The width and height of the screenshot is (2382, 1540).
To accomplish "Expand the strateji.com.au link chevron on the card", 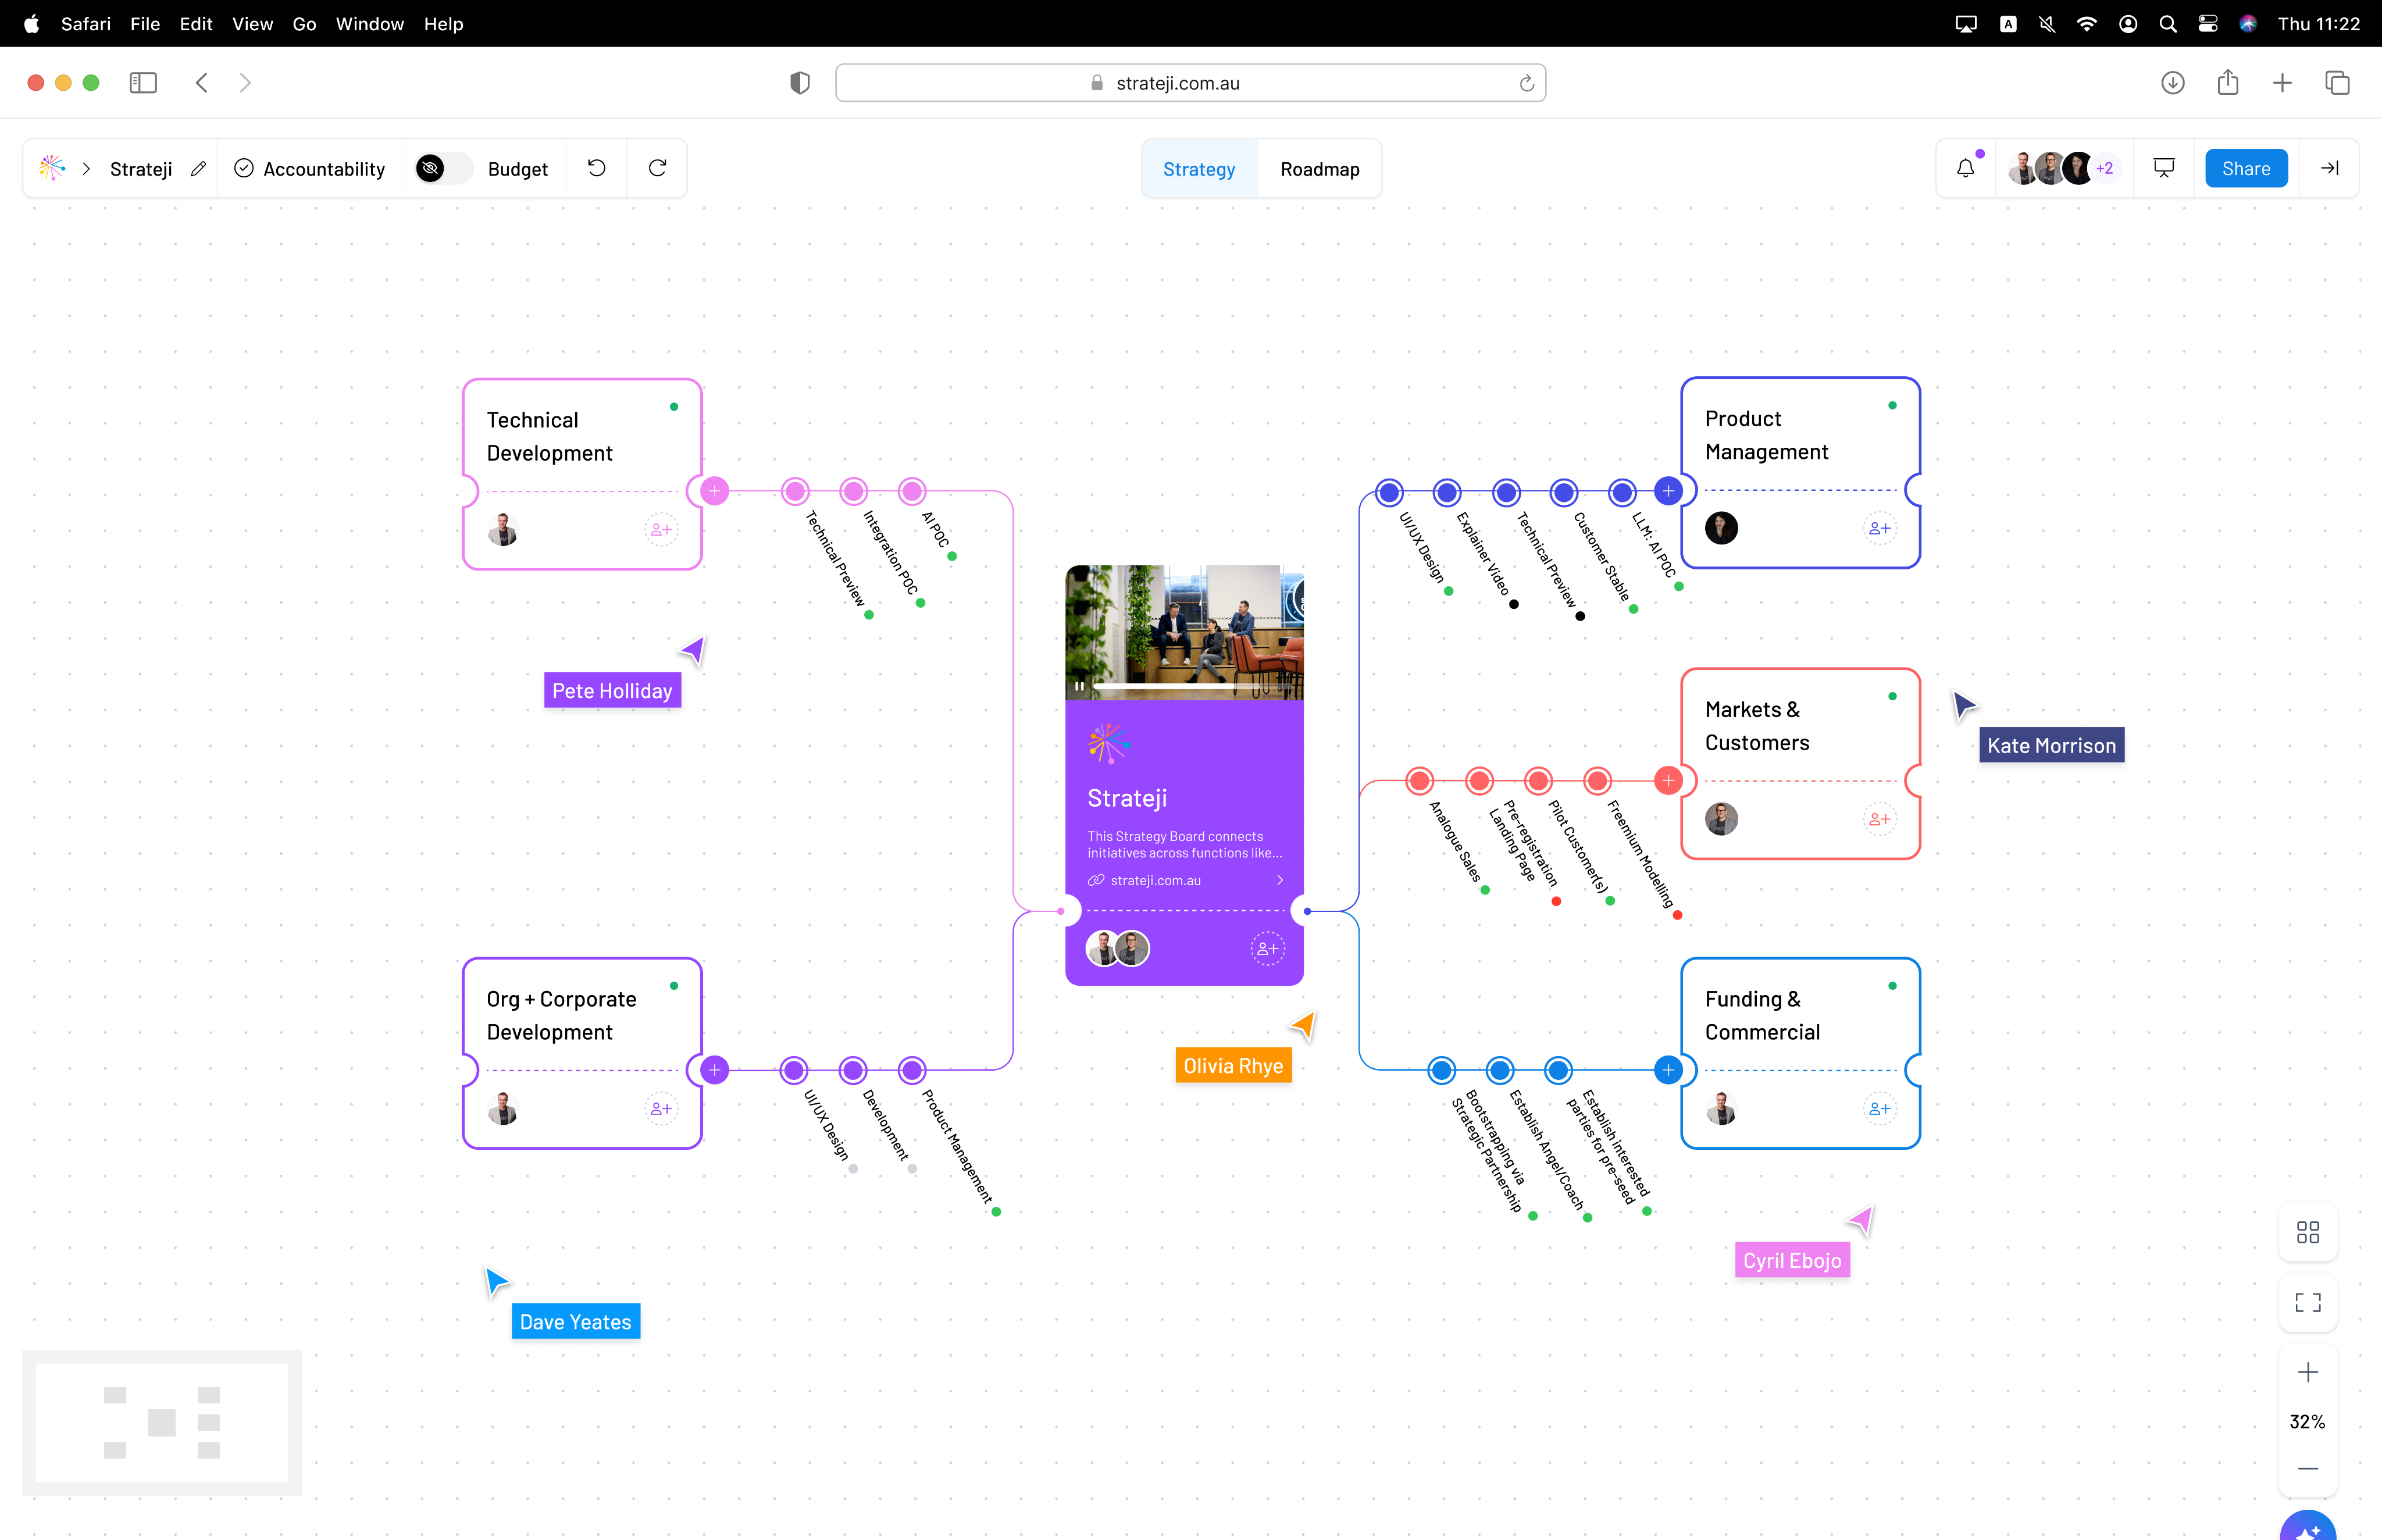I will [x=1279, y=880].
